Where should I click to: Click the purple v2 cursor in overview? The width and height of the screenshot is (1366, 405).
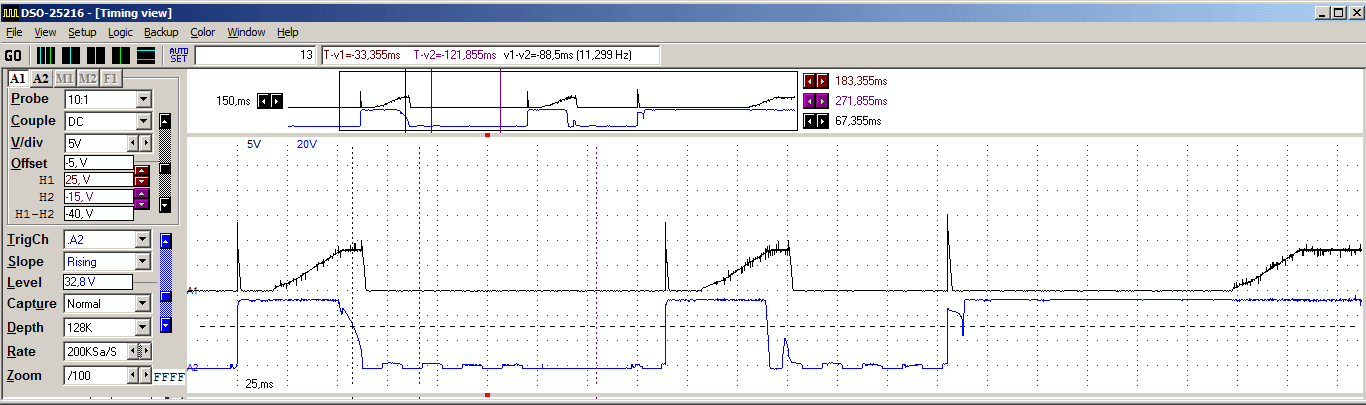(499, 101)
